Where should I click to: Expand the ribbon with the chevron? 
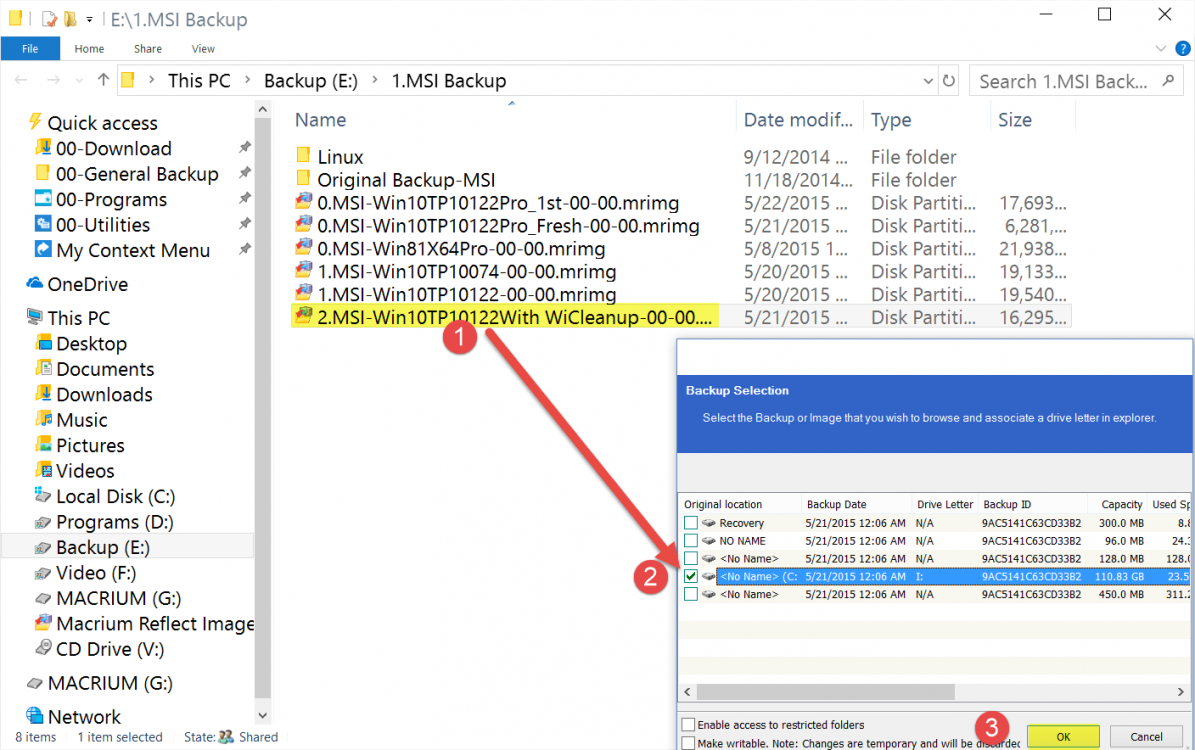1161,49
